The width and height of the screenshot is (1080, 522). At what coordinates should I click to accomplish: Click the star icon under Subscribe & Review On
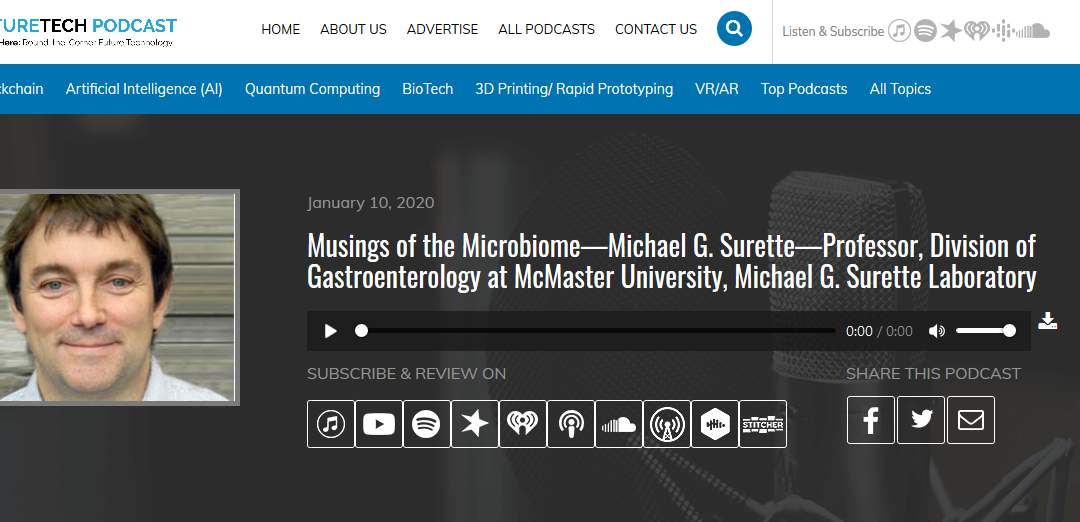[475, 424]
